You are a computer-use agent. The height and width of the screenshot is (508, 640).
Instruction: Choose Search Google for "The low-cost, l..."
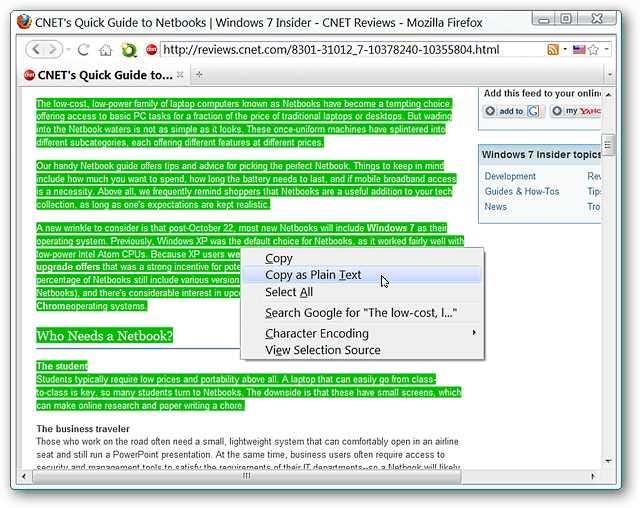[362, 313]
